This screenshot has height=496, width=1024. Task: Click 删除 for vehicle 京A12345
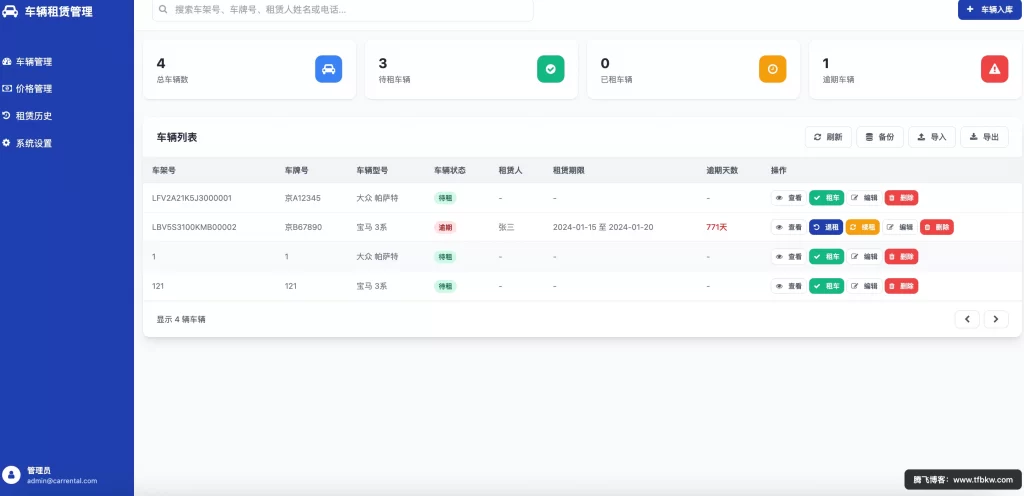[901, 198]
